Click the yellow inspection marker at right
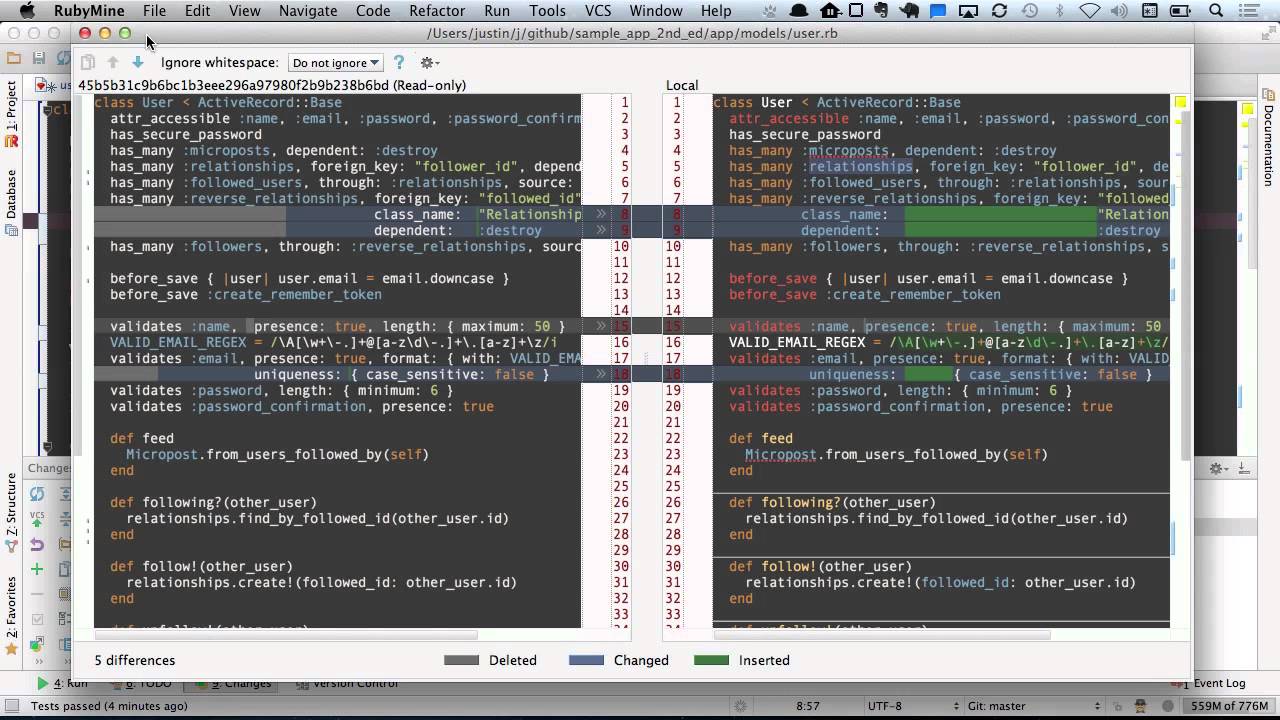Screen dimensions: 1280x720 pos(1180,102)
